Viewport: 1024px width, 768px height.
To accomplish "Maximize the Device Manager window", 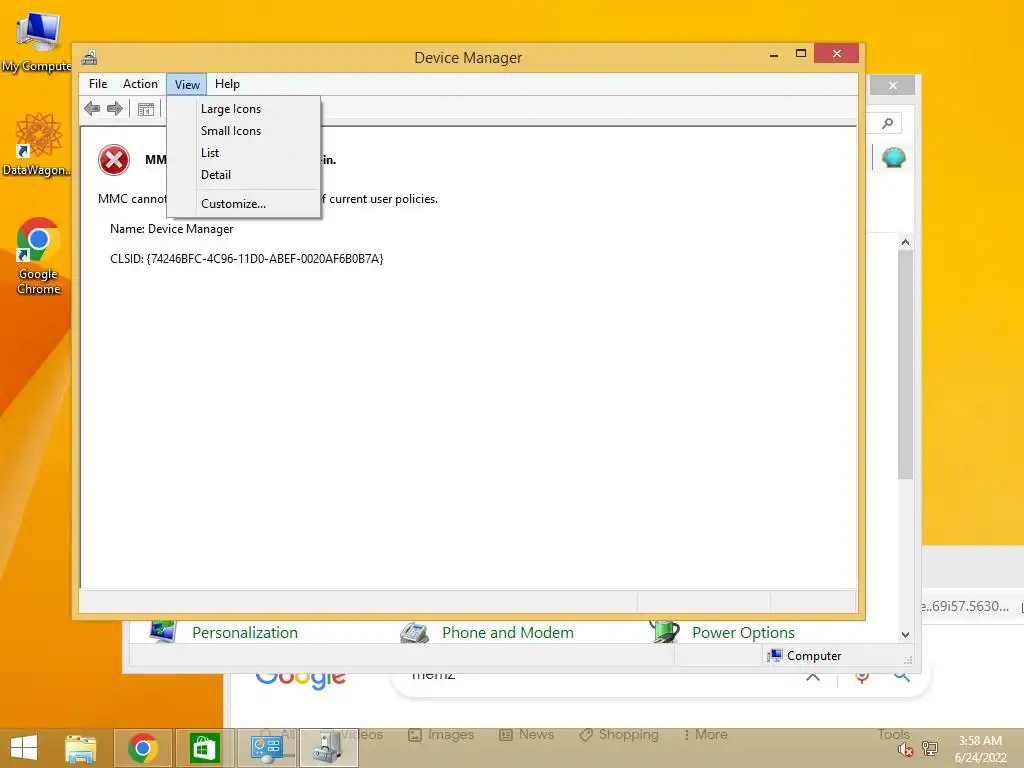I will point(801,54).
